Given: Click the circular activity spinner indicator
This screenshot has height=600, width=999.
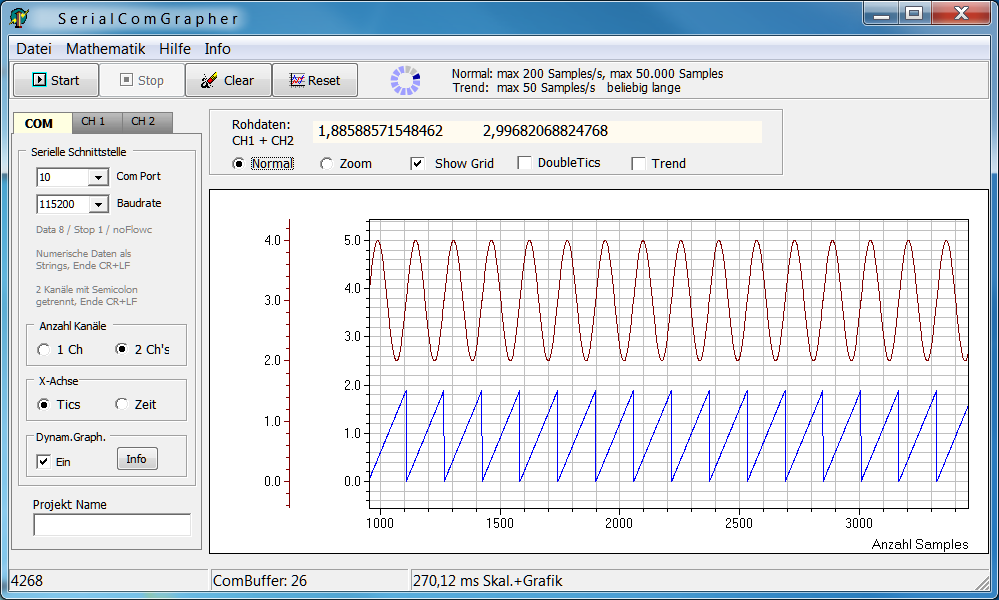Looking at the screenshot, I should [x=405, y=80].
